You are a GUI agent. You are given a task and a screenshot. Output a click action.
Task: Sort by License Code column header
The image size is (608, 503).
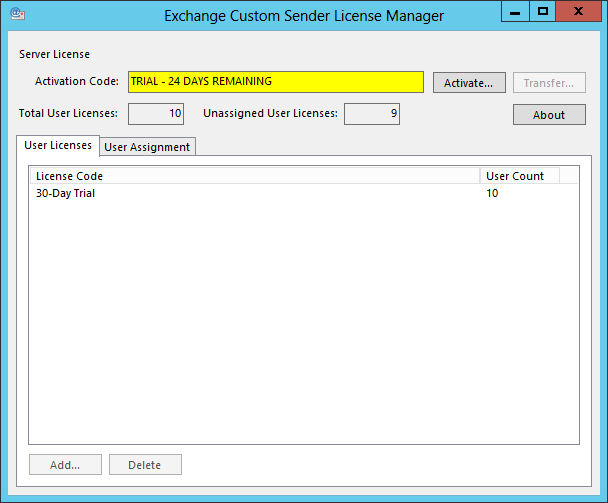tap(255, 176)
